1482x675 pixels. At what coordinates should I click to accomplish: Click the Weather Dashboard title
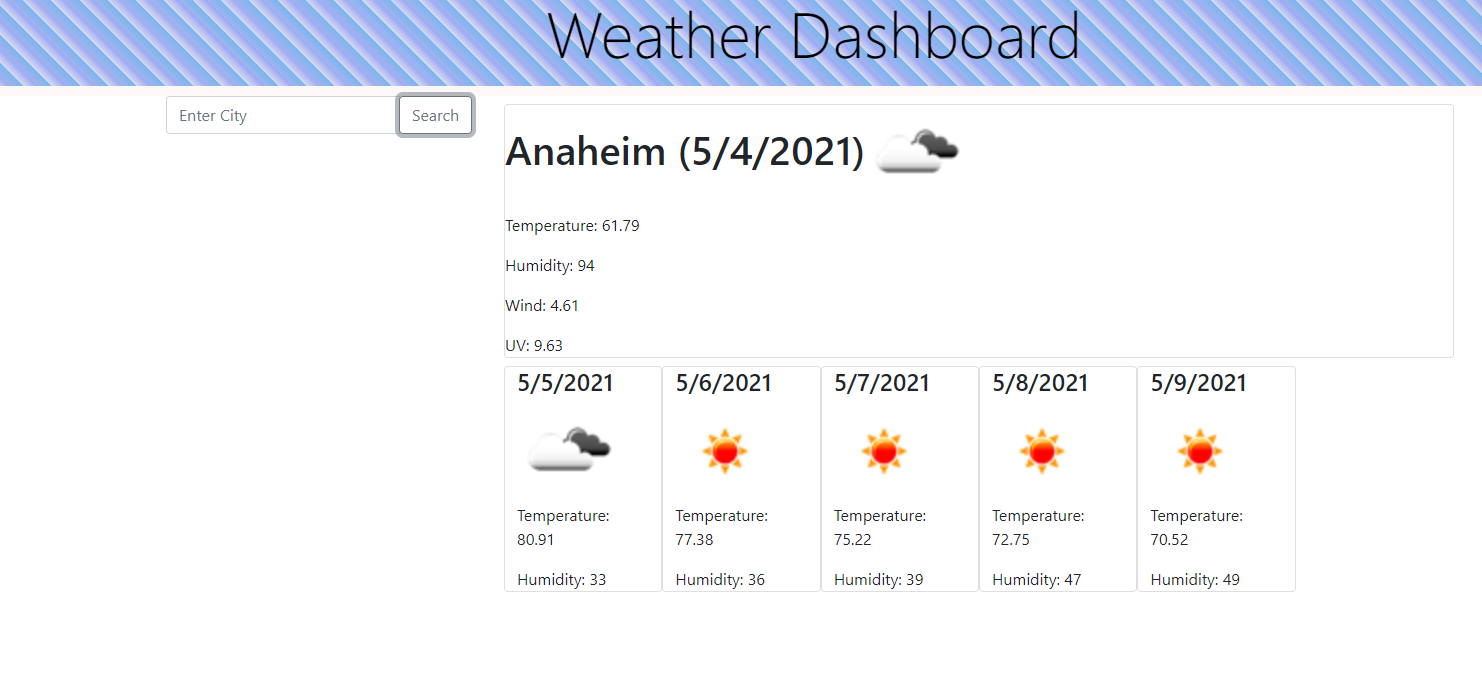click(814, 38)
